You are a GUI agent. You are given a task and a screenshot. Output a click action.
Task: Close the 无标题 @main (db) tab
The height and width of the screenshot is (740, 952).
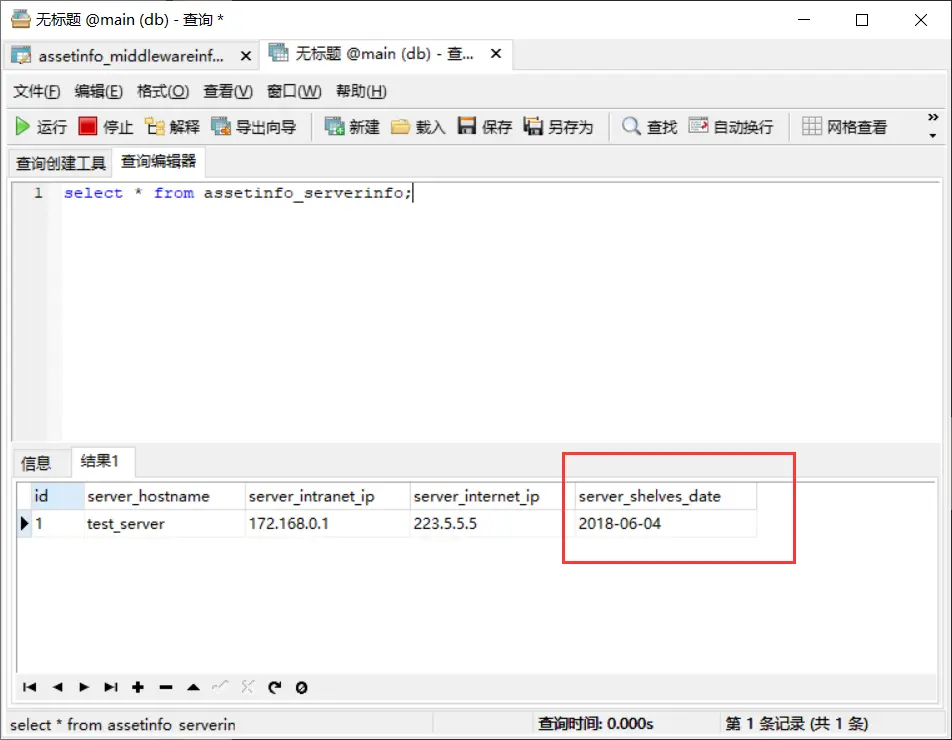pyautogui.click(x=496, y=53)
